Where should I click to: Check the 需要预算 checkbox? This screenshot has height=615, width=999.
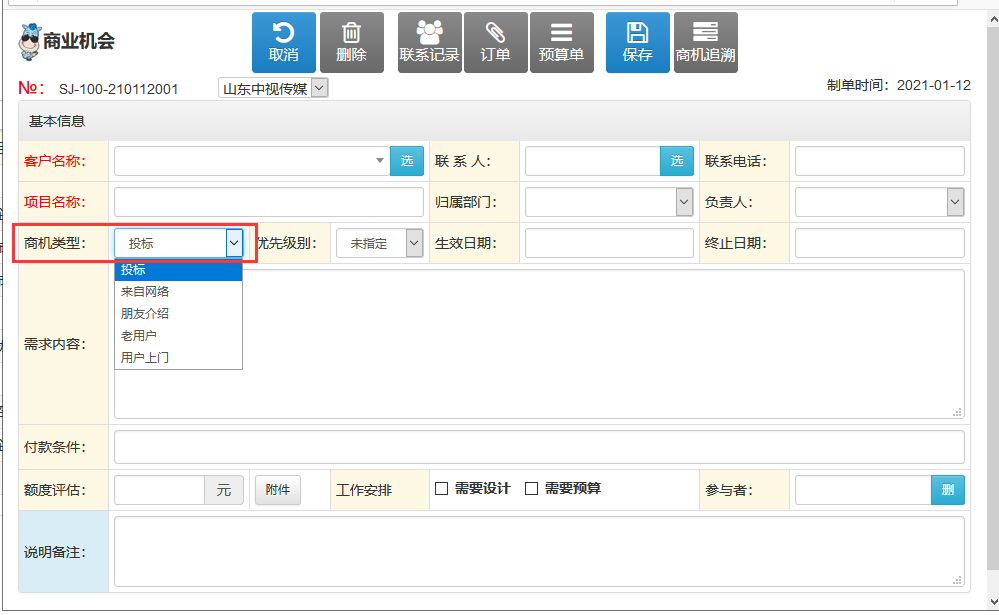click(x=531, y=489)
